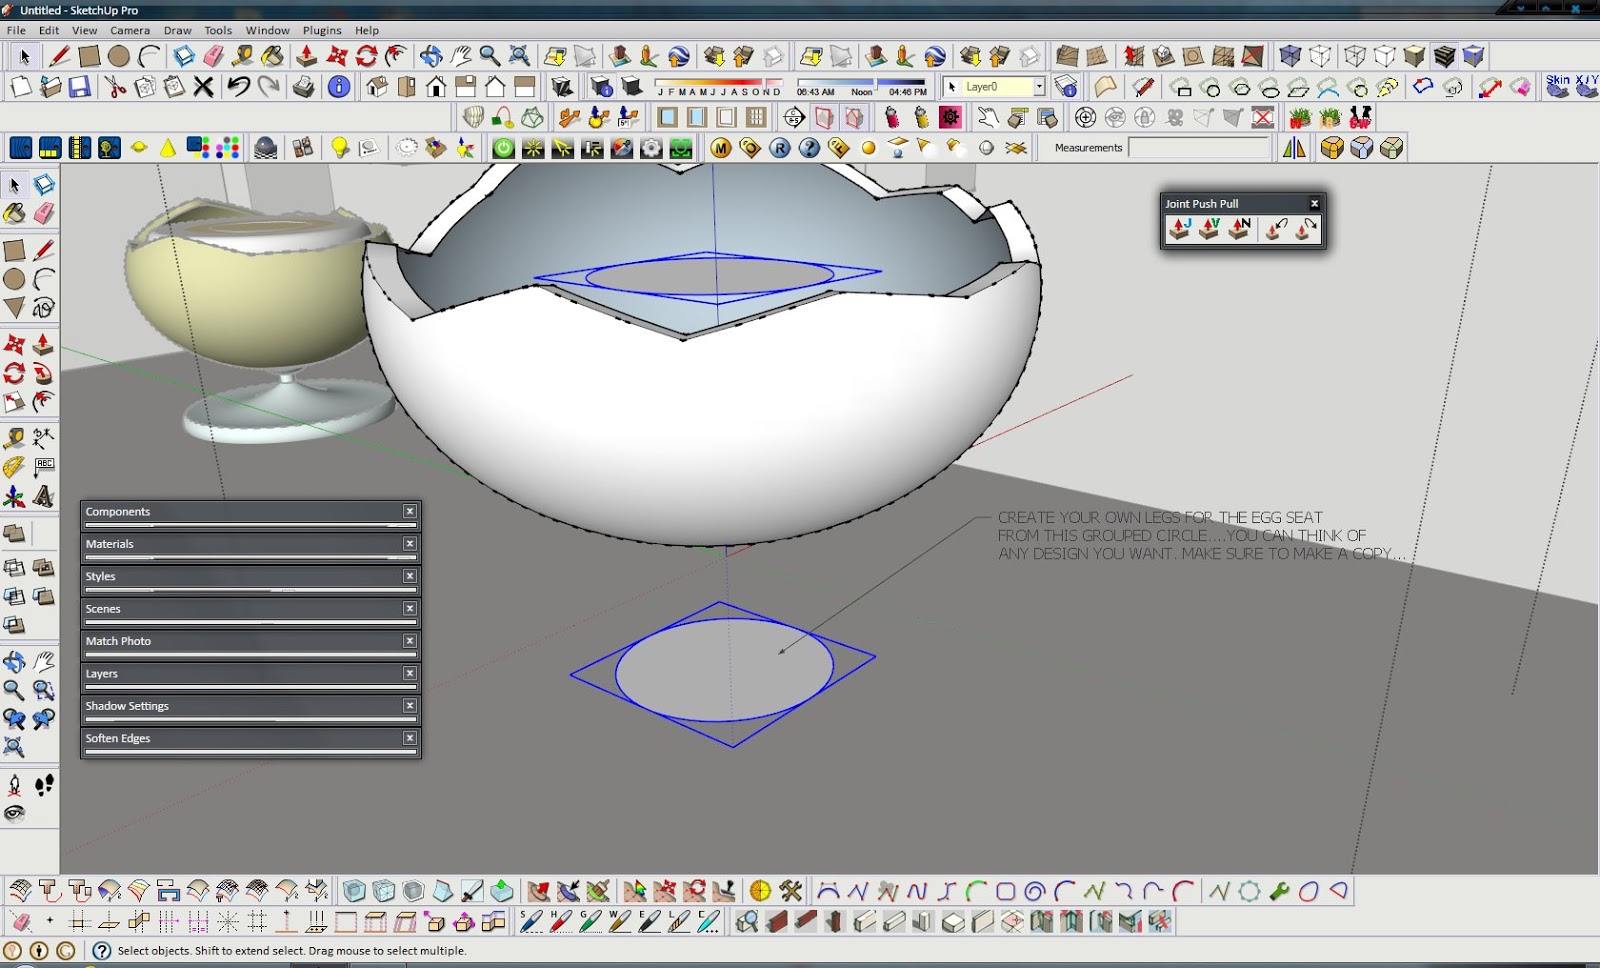Close the Joint Push Pull floating toolbar
Viewport: 1600px width, 968px height.
coord(1315,203)
